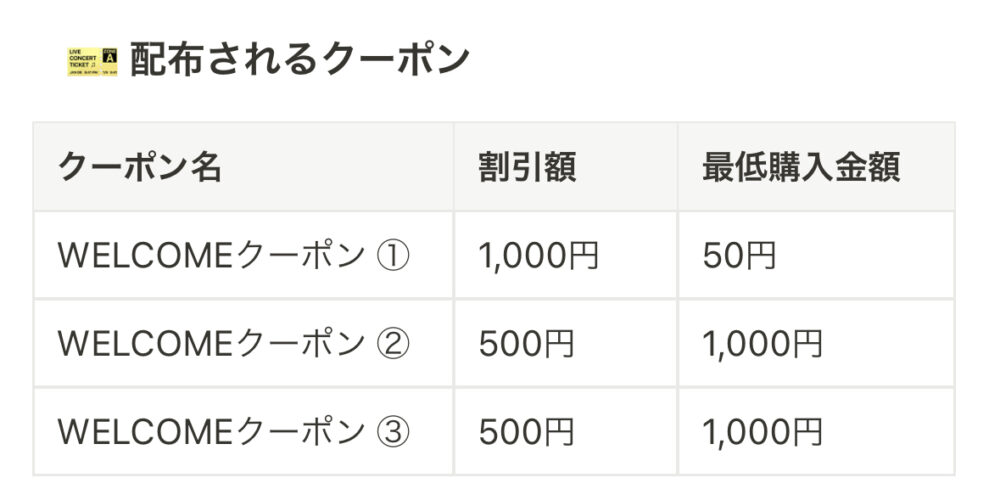The image size is (1000, 489).
Task: Select the WELCOMEクーポン ① row name
Action: point(233,256)
